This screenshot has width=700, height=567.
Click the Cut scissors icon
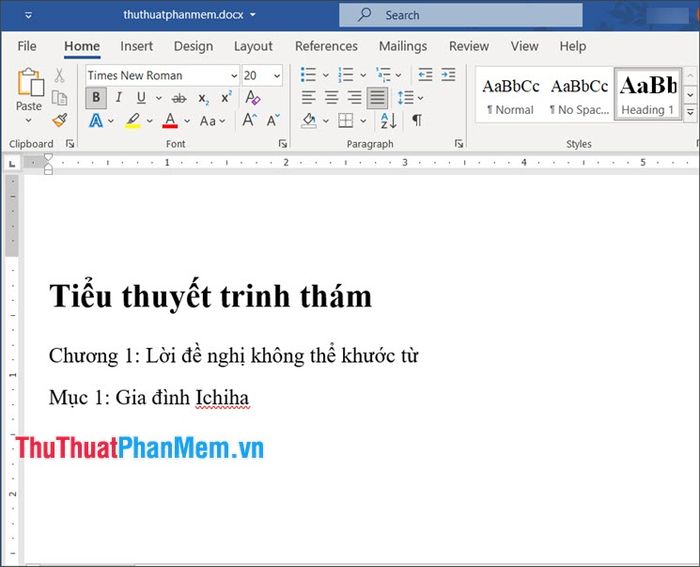click(x=59, y=75)
